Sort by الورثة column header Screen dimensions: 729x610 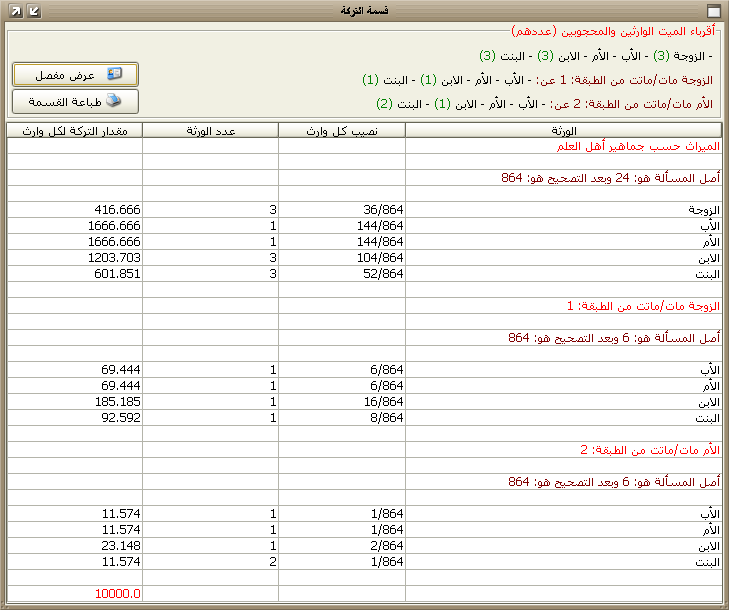[563, 131]
